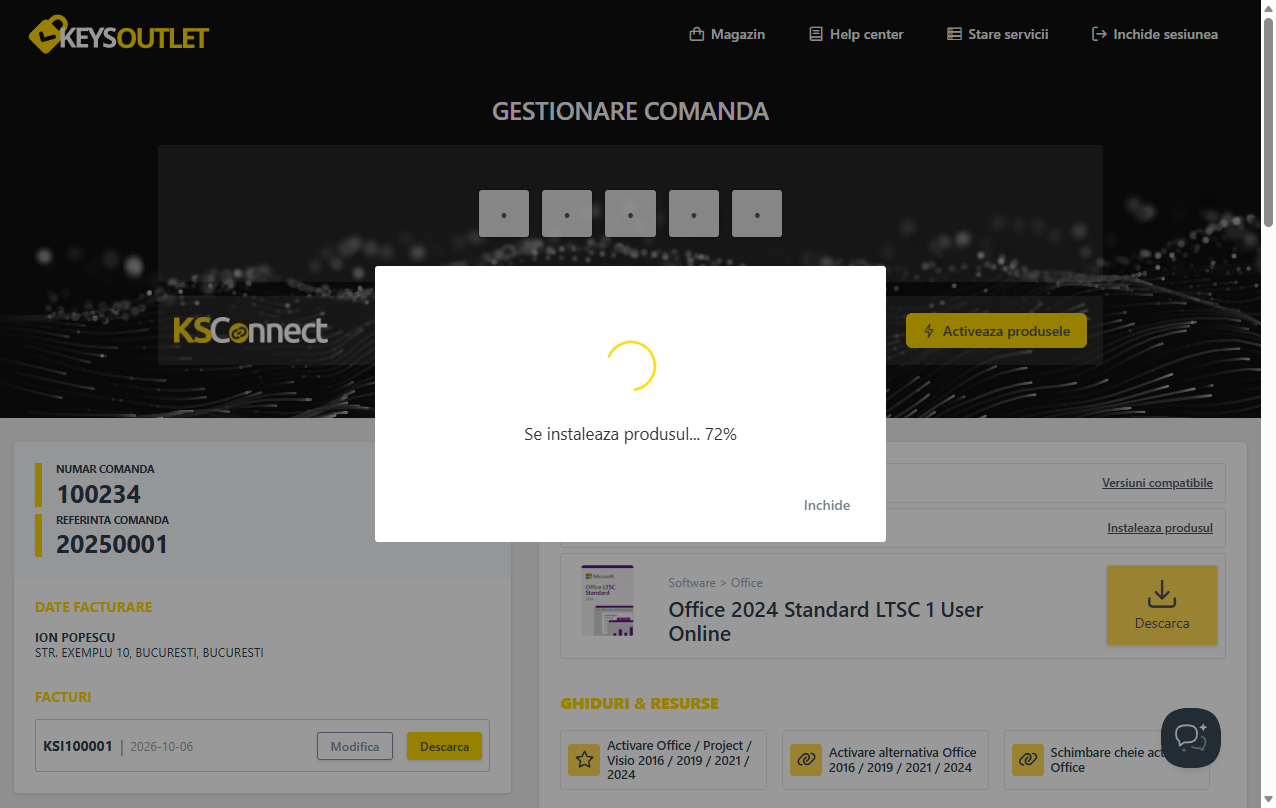Go to Help center
The height and width of the screenshot is (808, 1276).
point(856,34)
